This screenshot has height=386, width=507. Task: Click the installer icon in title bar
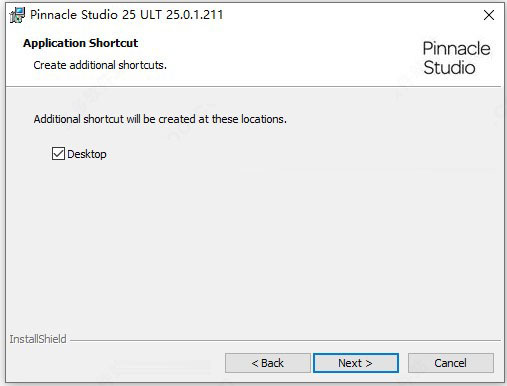tap(17, 15)
